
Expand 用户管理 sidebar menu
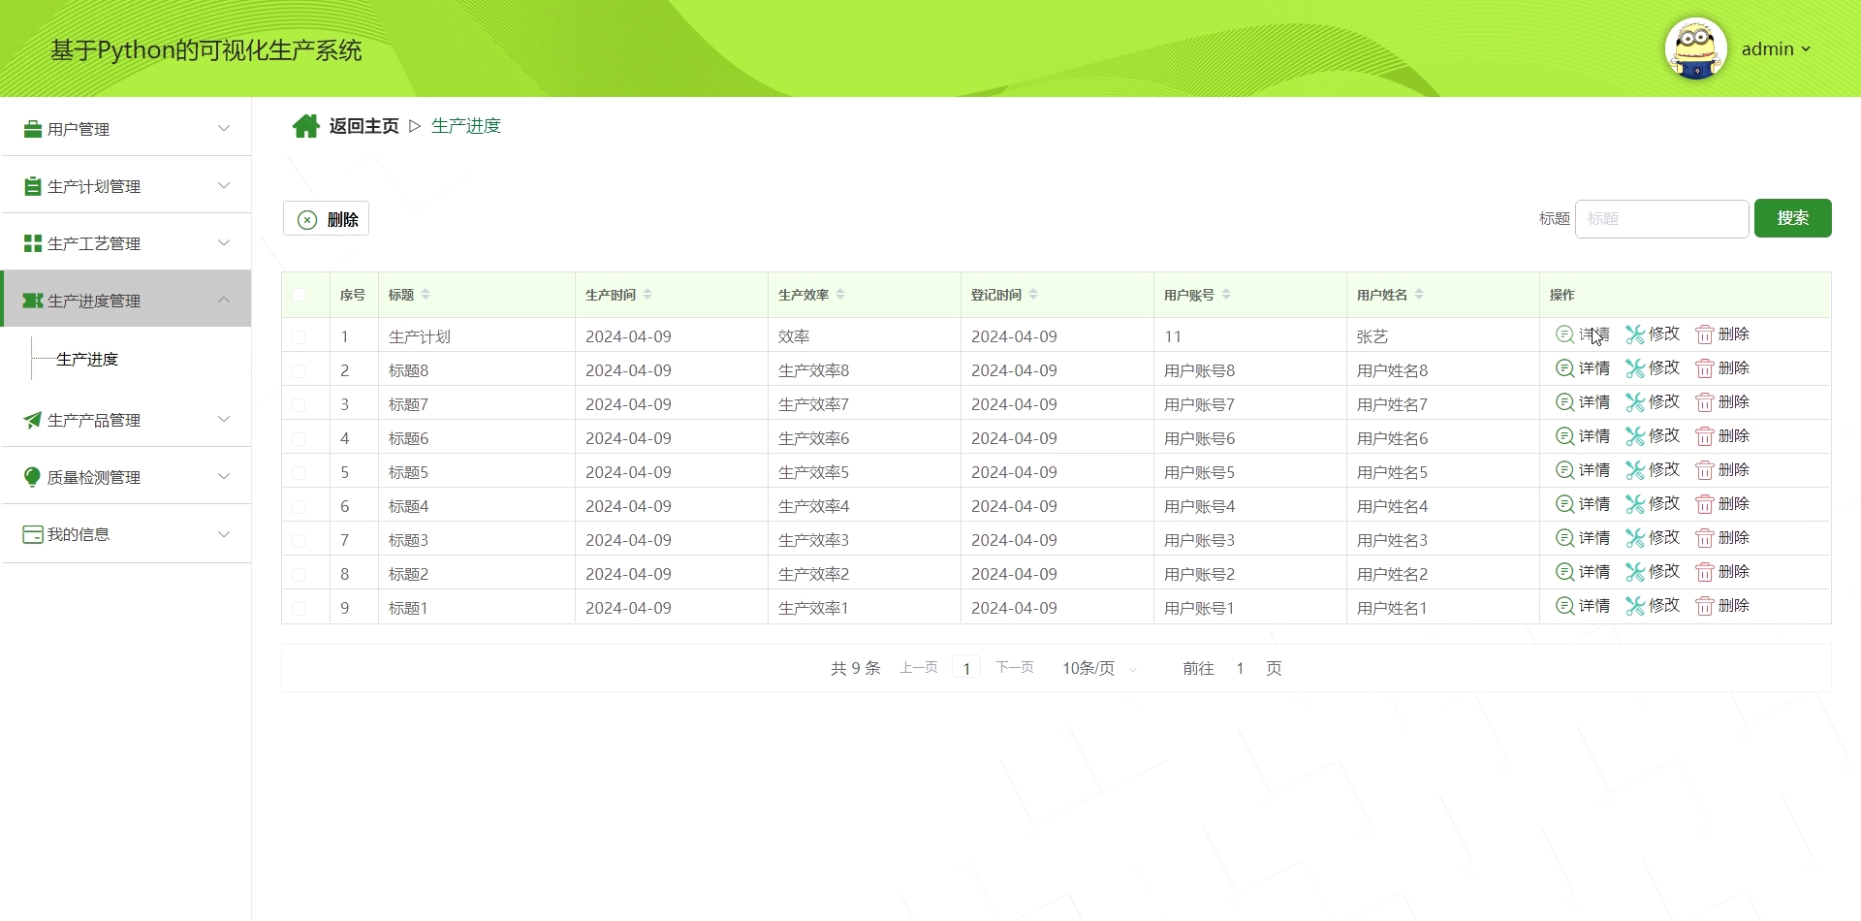point(126,128)
